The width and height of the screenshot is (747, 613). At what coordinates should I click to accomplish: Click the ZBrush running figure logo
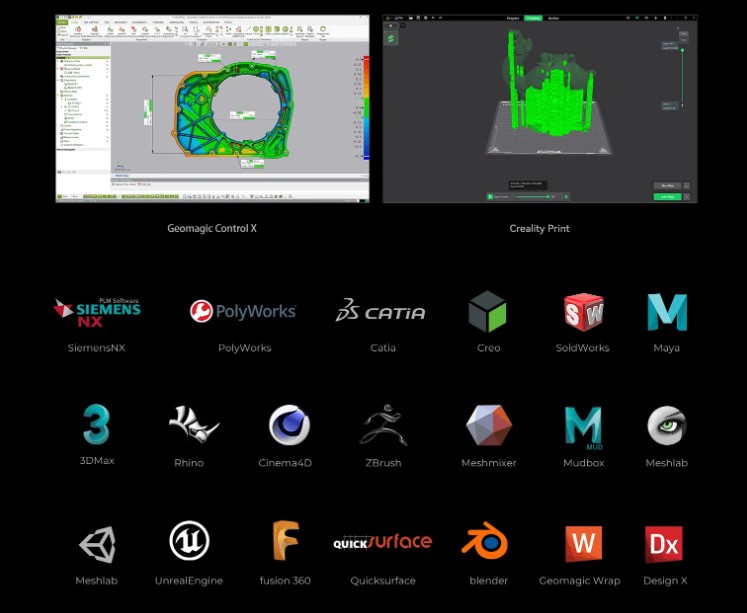384,425
